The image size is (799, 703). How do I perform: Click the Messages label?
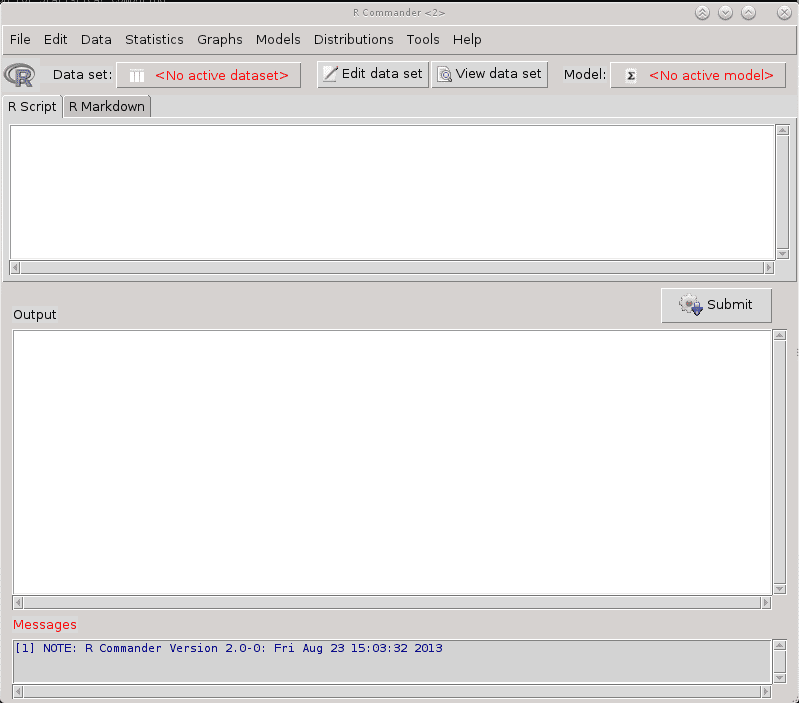pos(45,625)
